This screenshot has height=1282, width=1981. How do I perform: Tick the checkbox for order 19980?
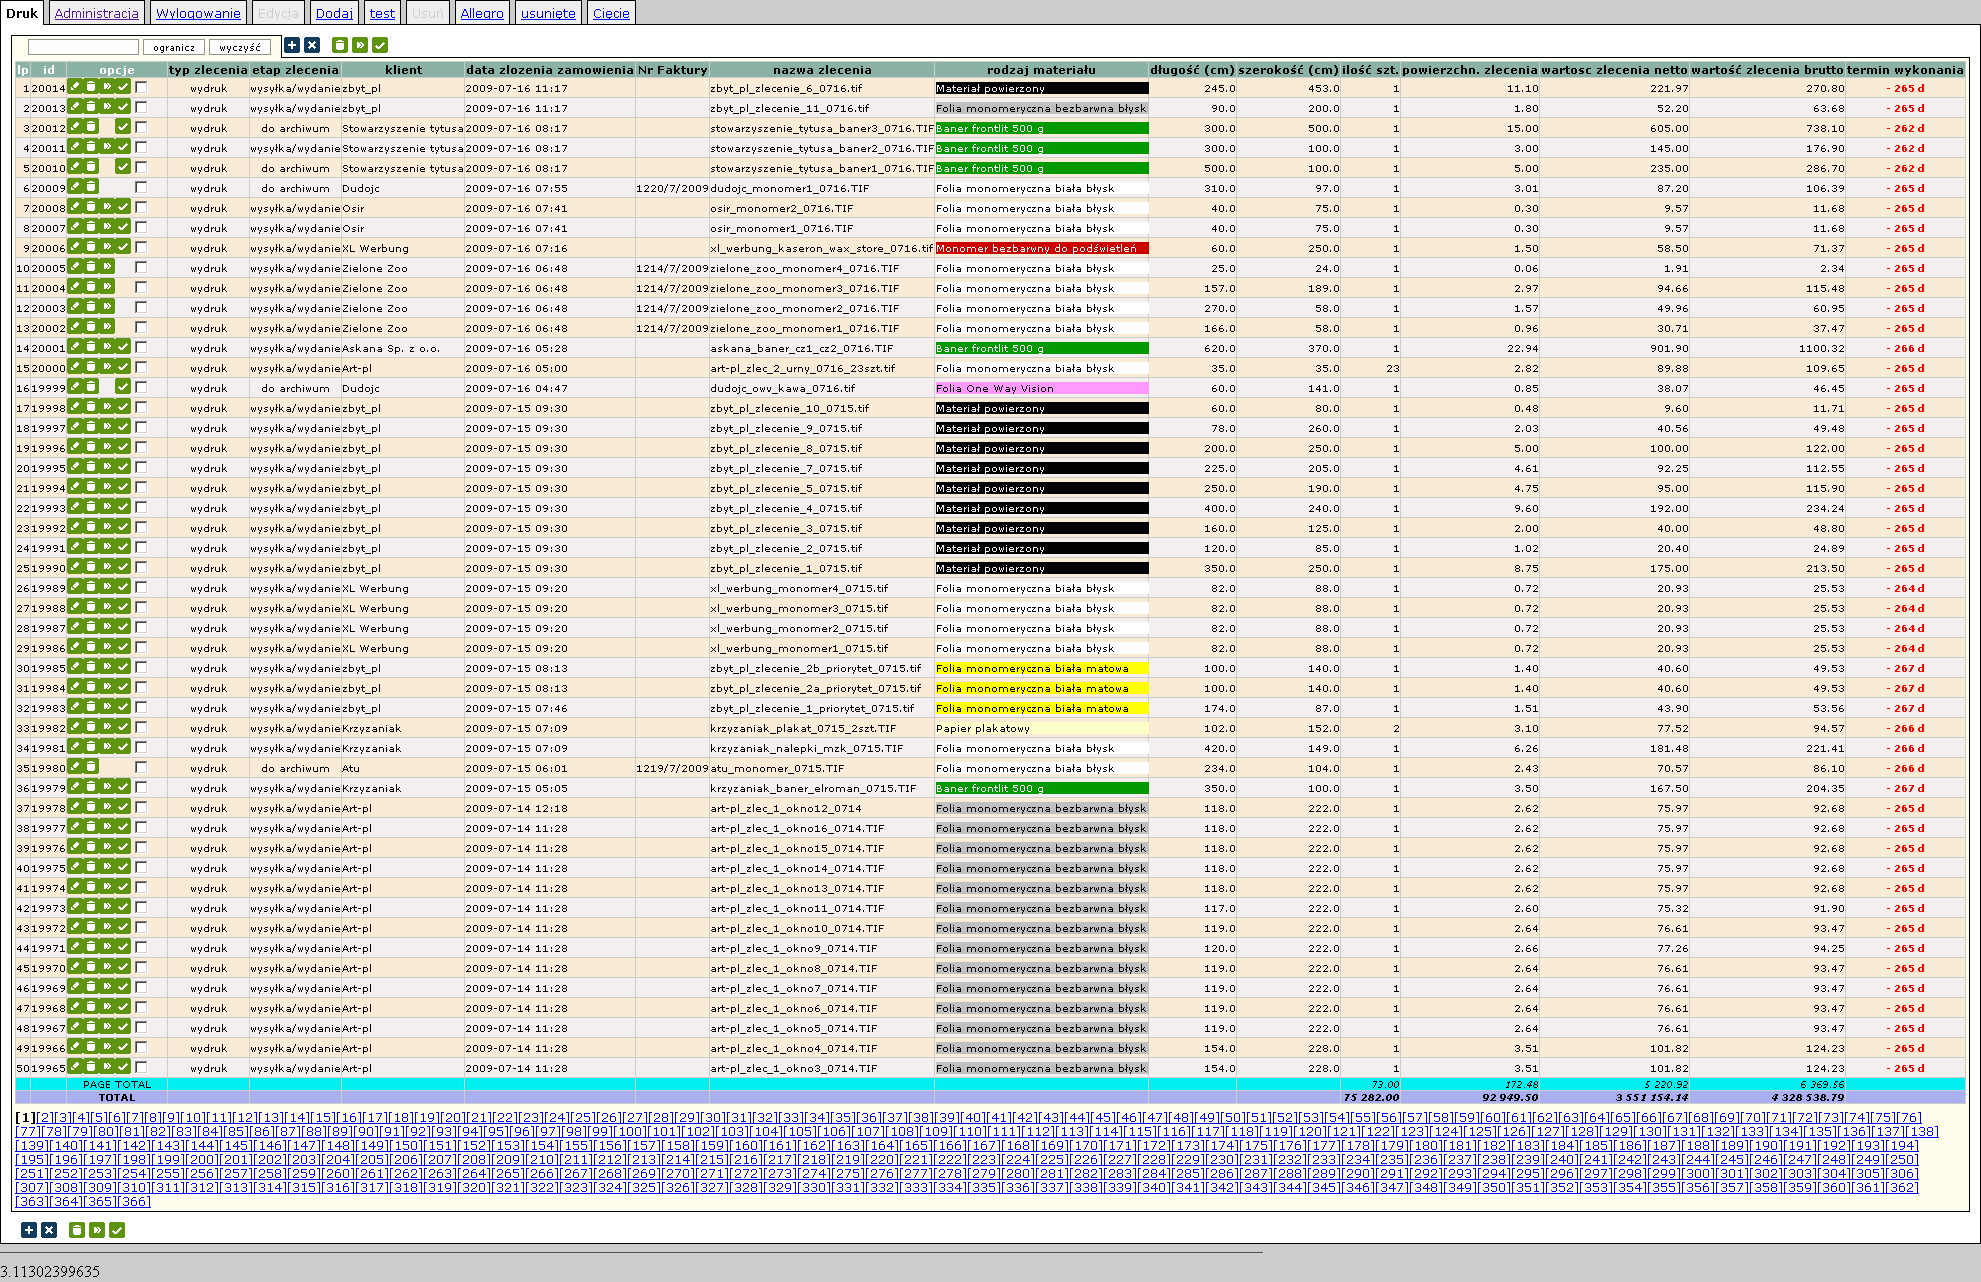click(x=141, y=767)
